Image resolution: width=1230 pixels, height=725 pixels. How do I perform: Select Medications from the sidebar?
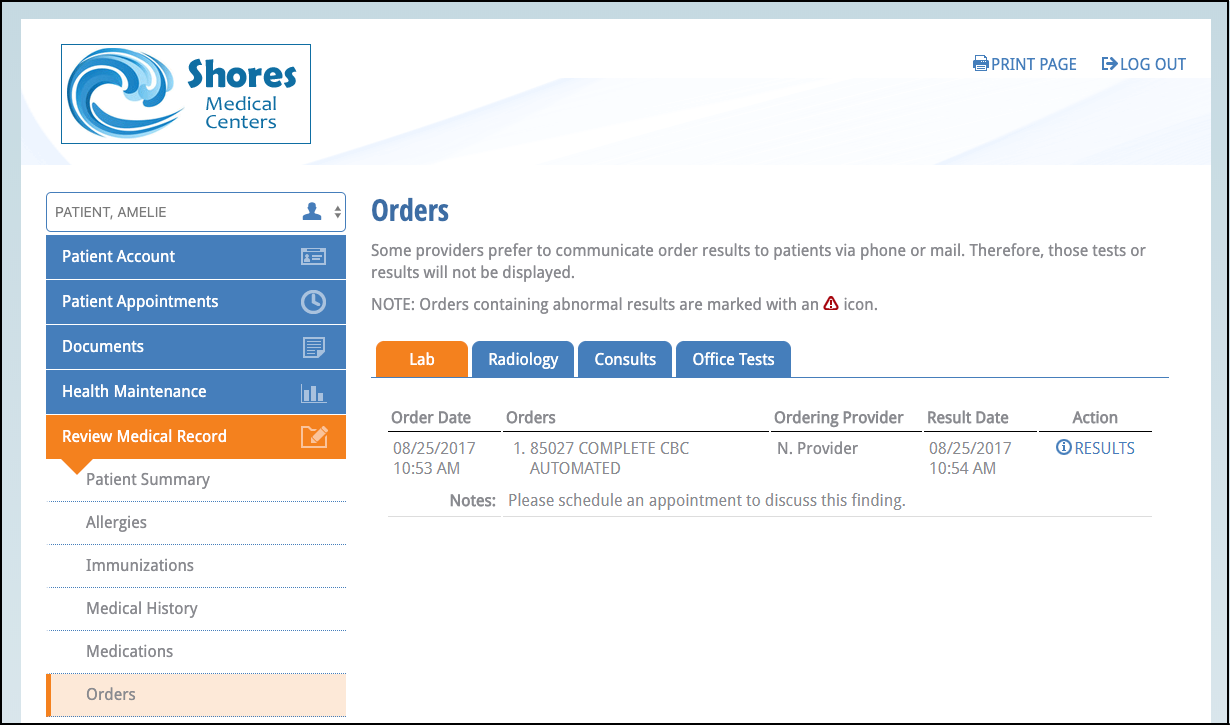click(128, 650)
